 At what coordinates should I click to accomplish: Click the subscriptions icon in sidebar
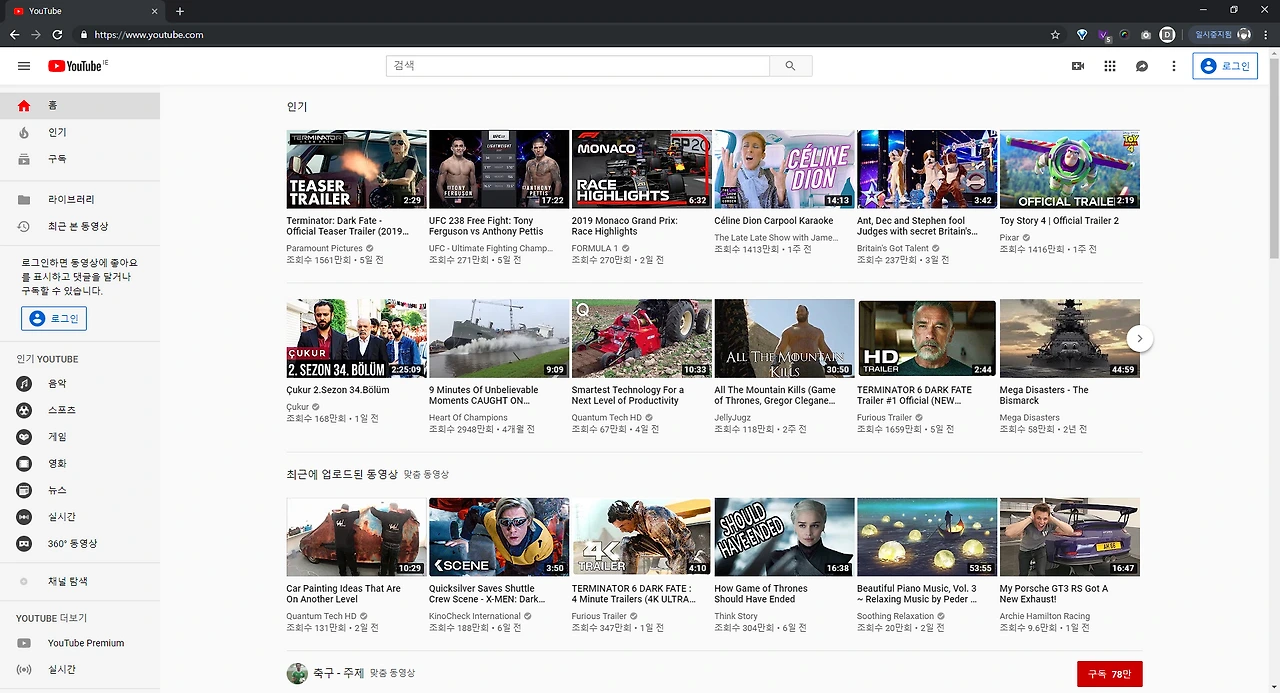pos(24,159)
